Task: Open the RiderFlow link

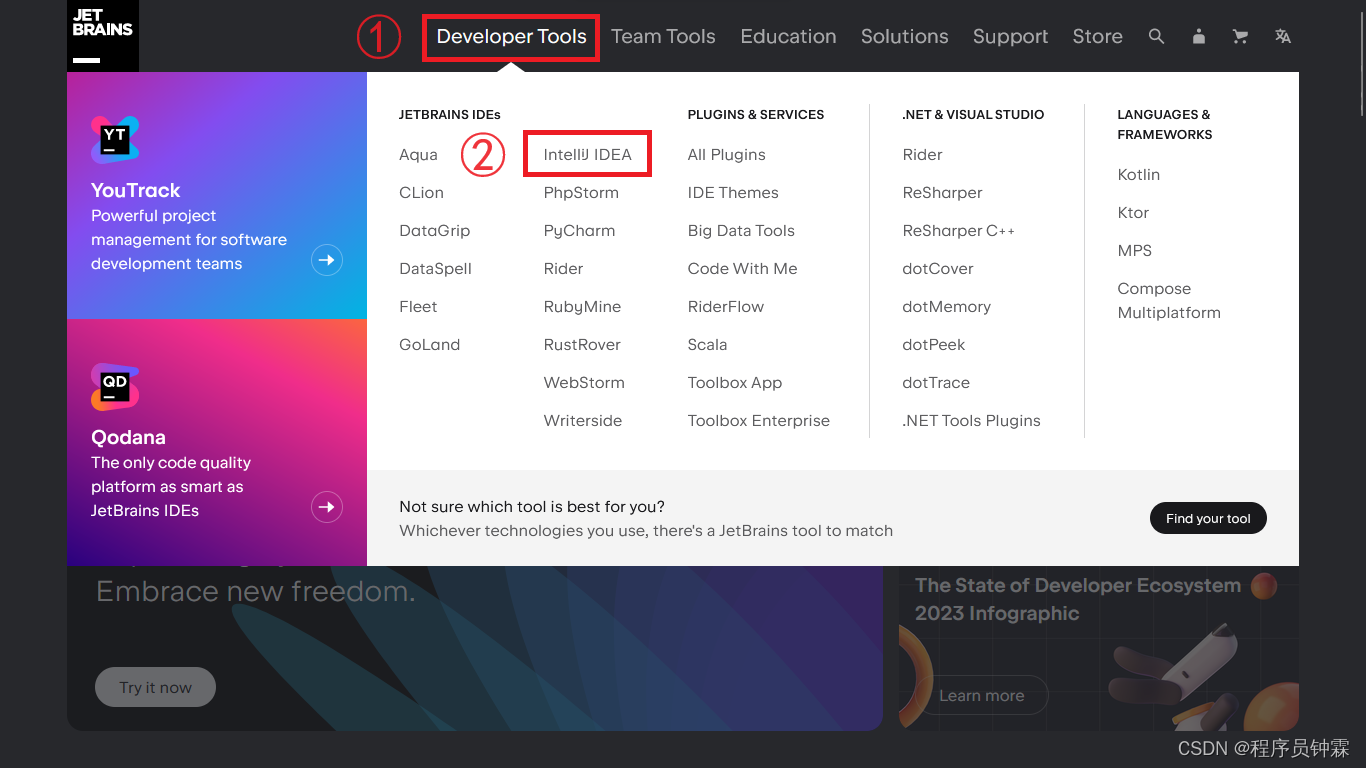Action: (726, 307)
